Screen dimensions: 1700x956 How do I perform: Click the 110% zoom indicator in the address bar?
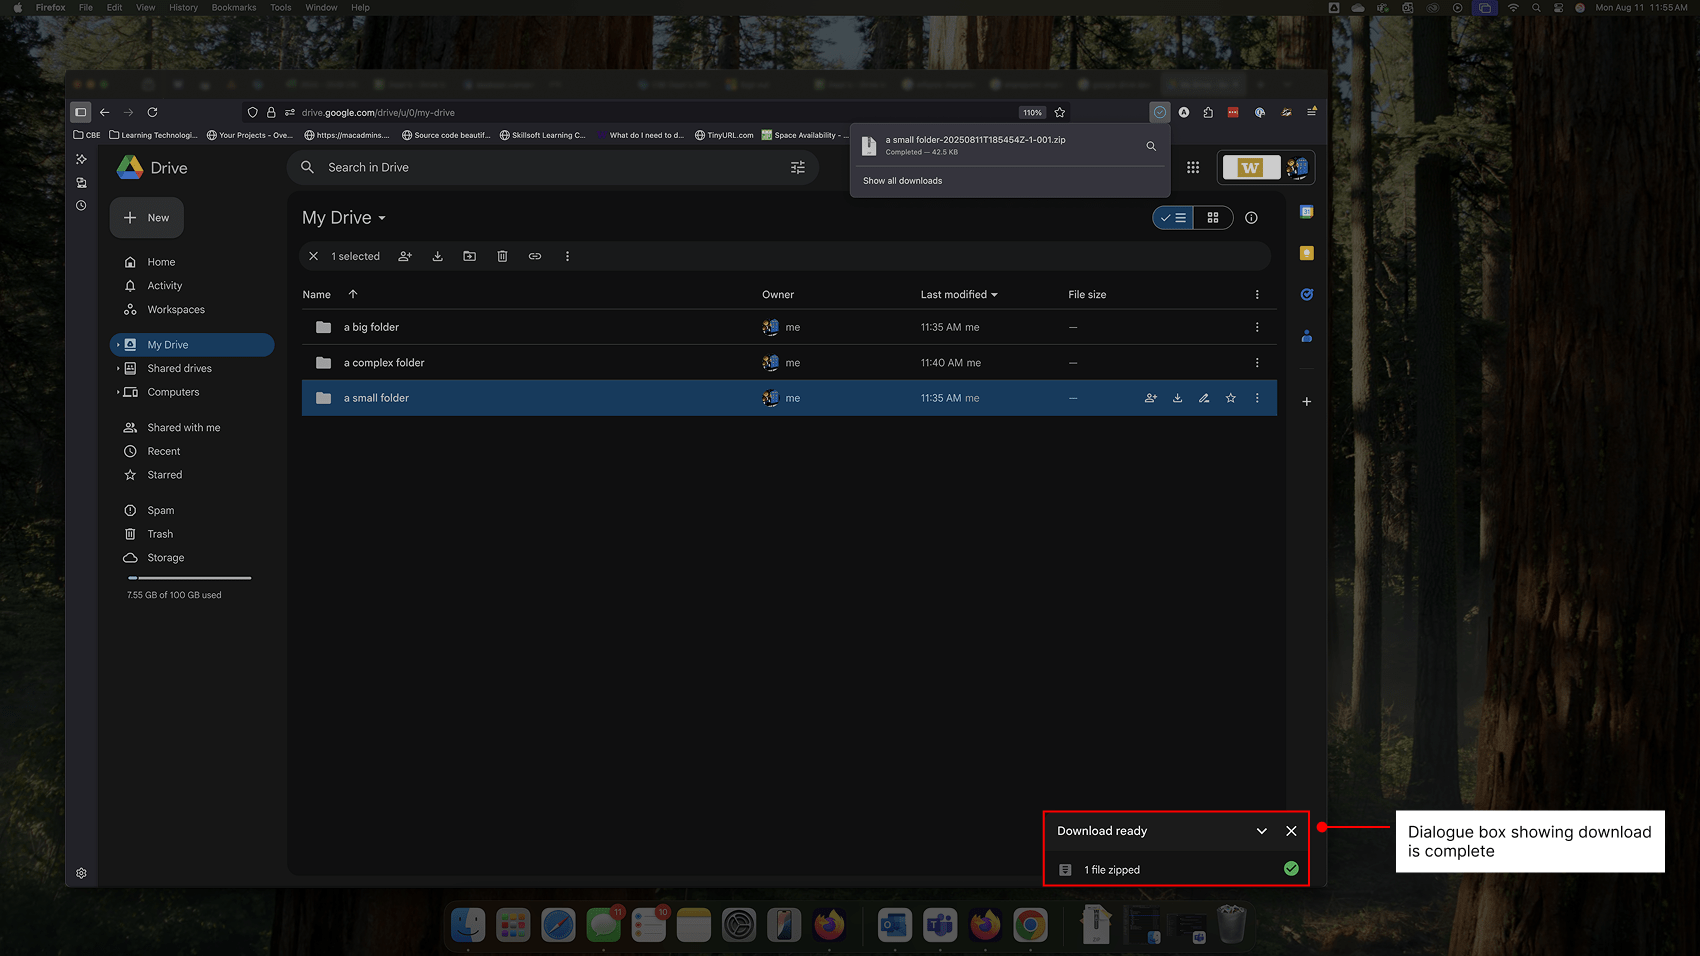[1031, 112]
